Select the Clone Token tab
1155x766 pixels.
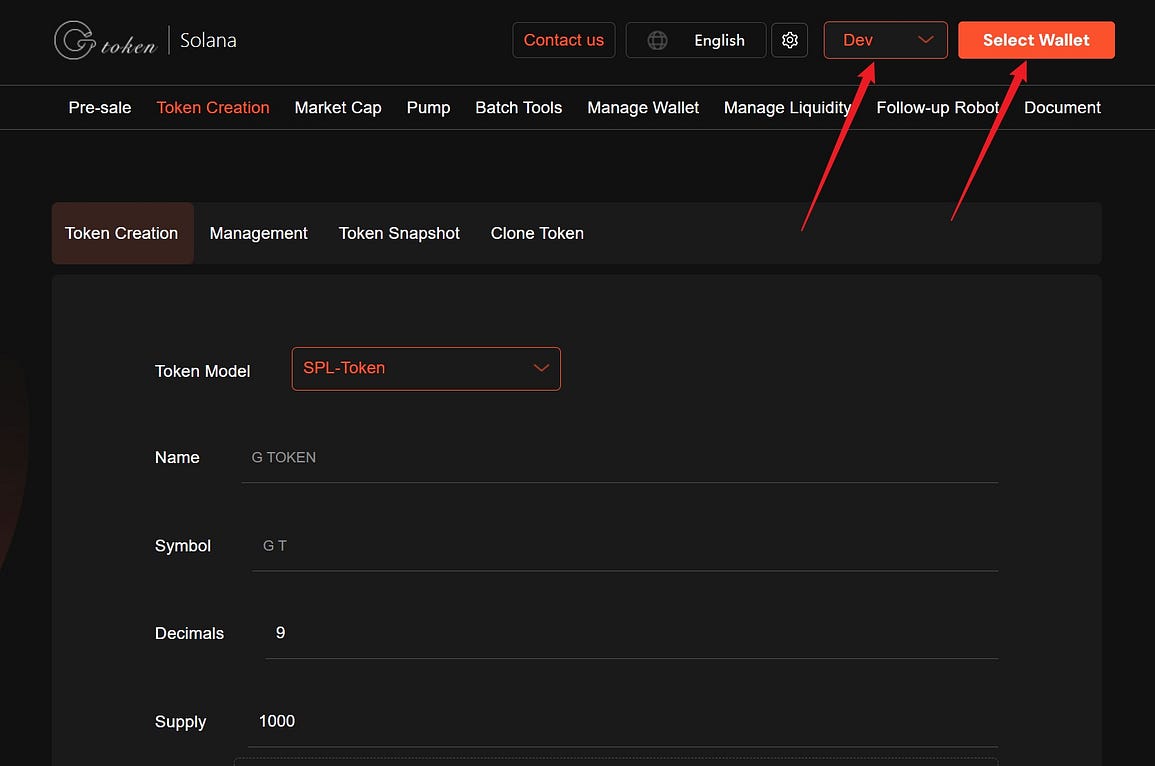537,233
